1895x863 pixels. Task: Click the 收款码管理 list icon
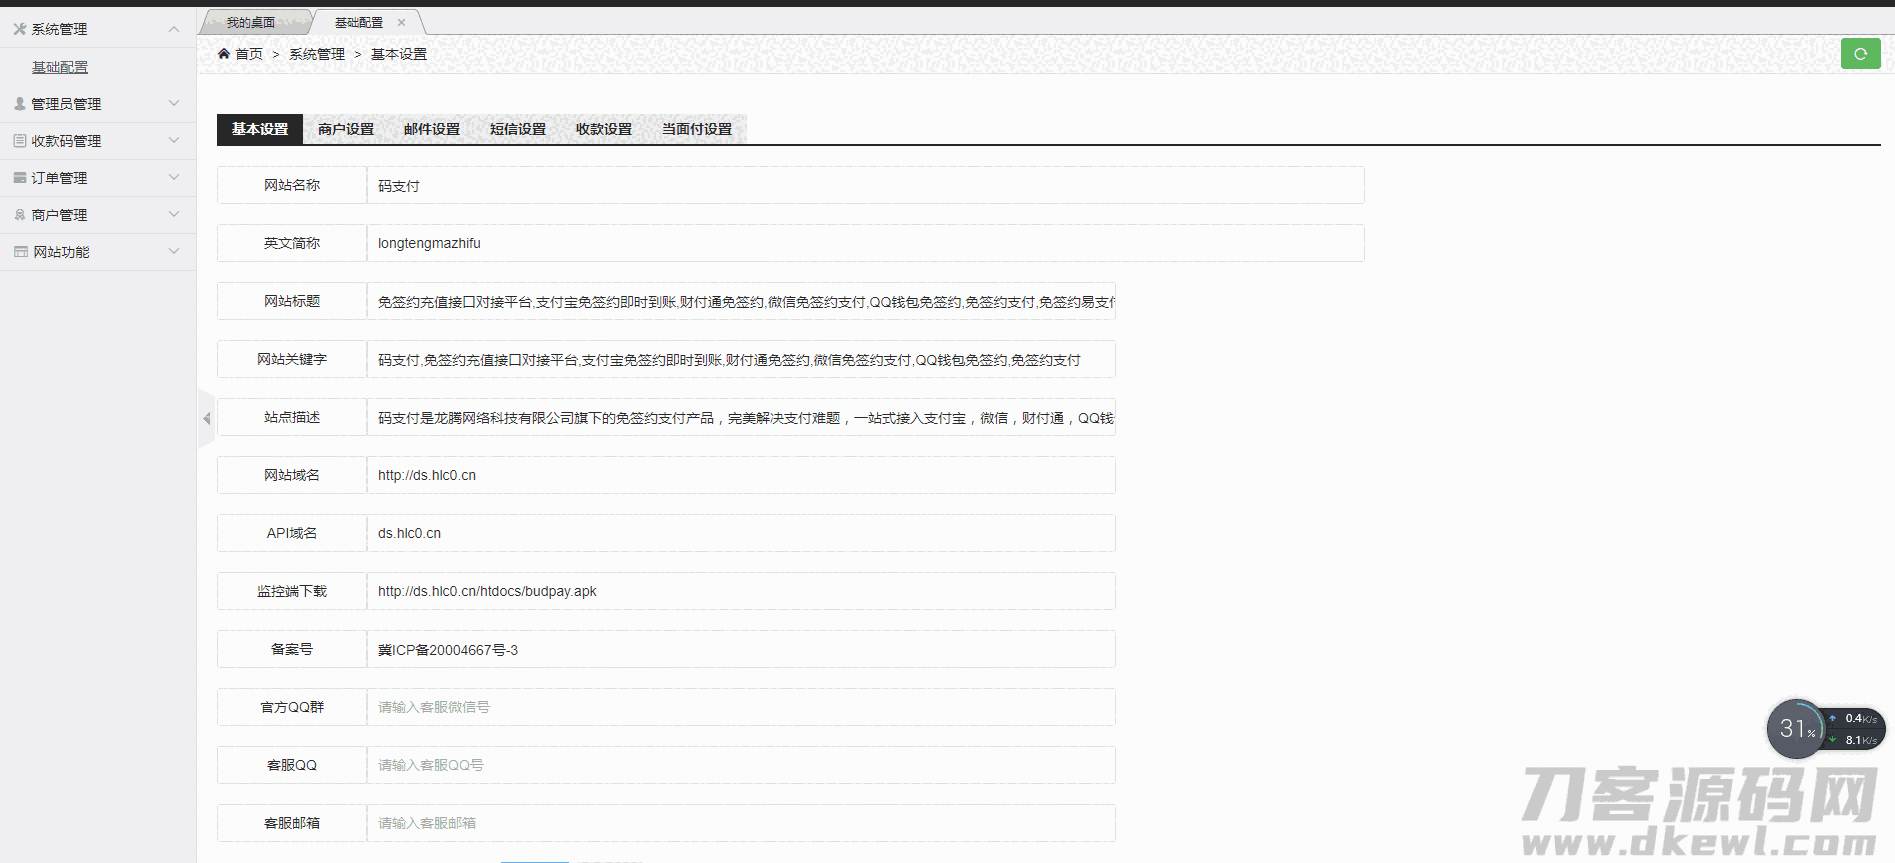pyautogui.click(x=19, y=141)
